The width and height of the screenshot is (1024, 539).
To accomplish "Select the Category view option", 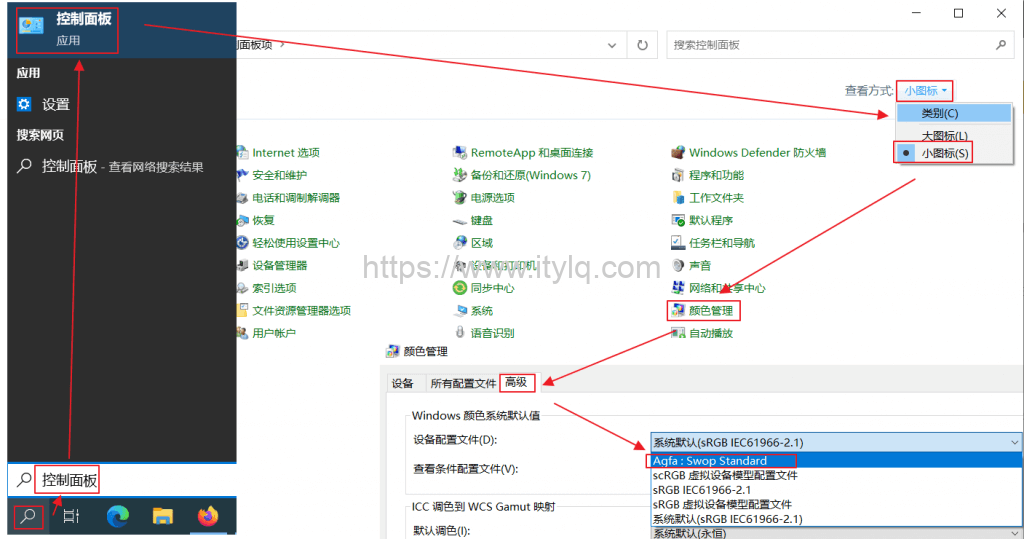I will [939, 113].
